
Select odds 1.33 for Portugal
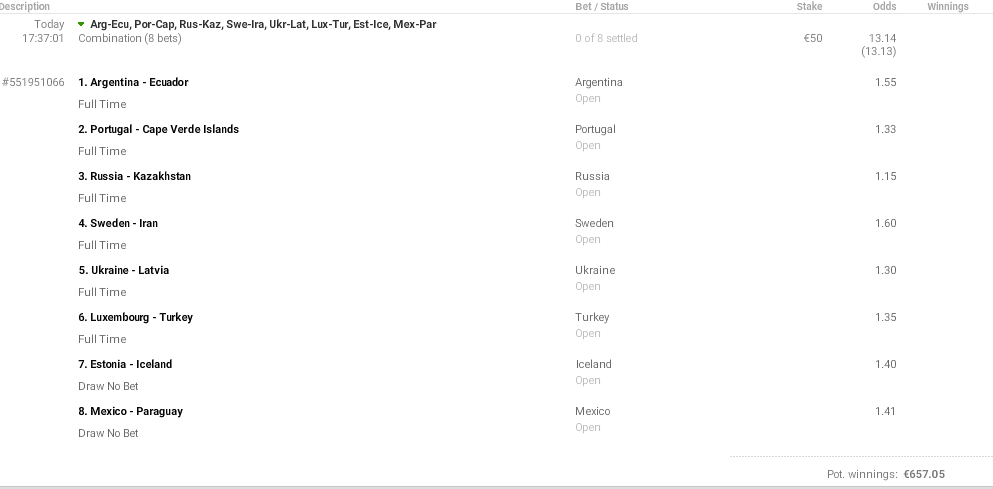tap(885, 129)
